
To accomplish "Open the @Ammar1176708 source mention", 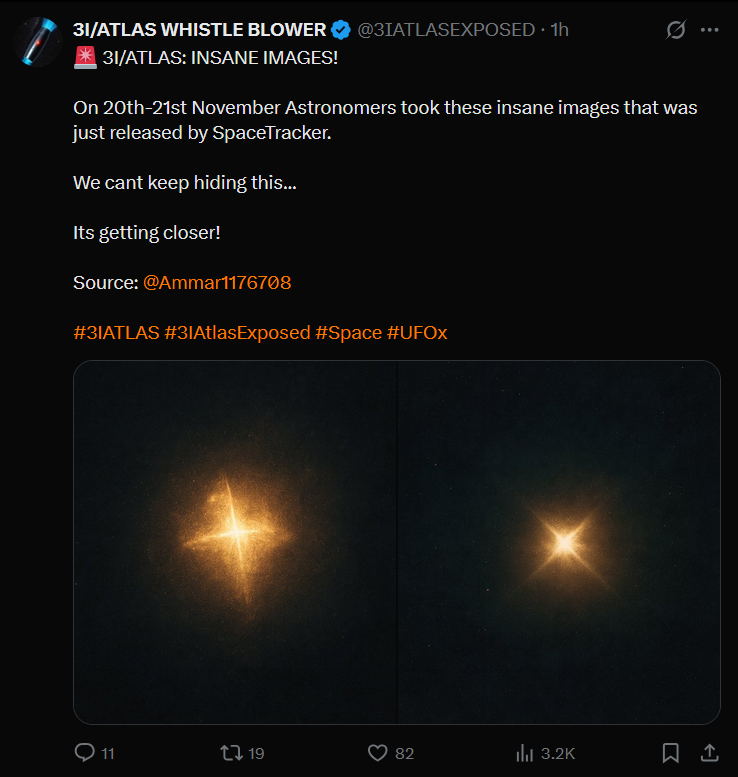I will 217,283.
